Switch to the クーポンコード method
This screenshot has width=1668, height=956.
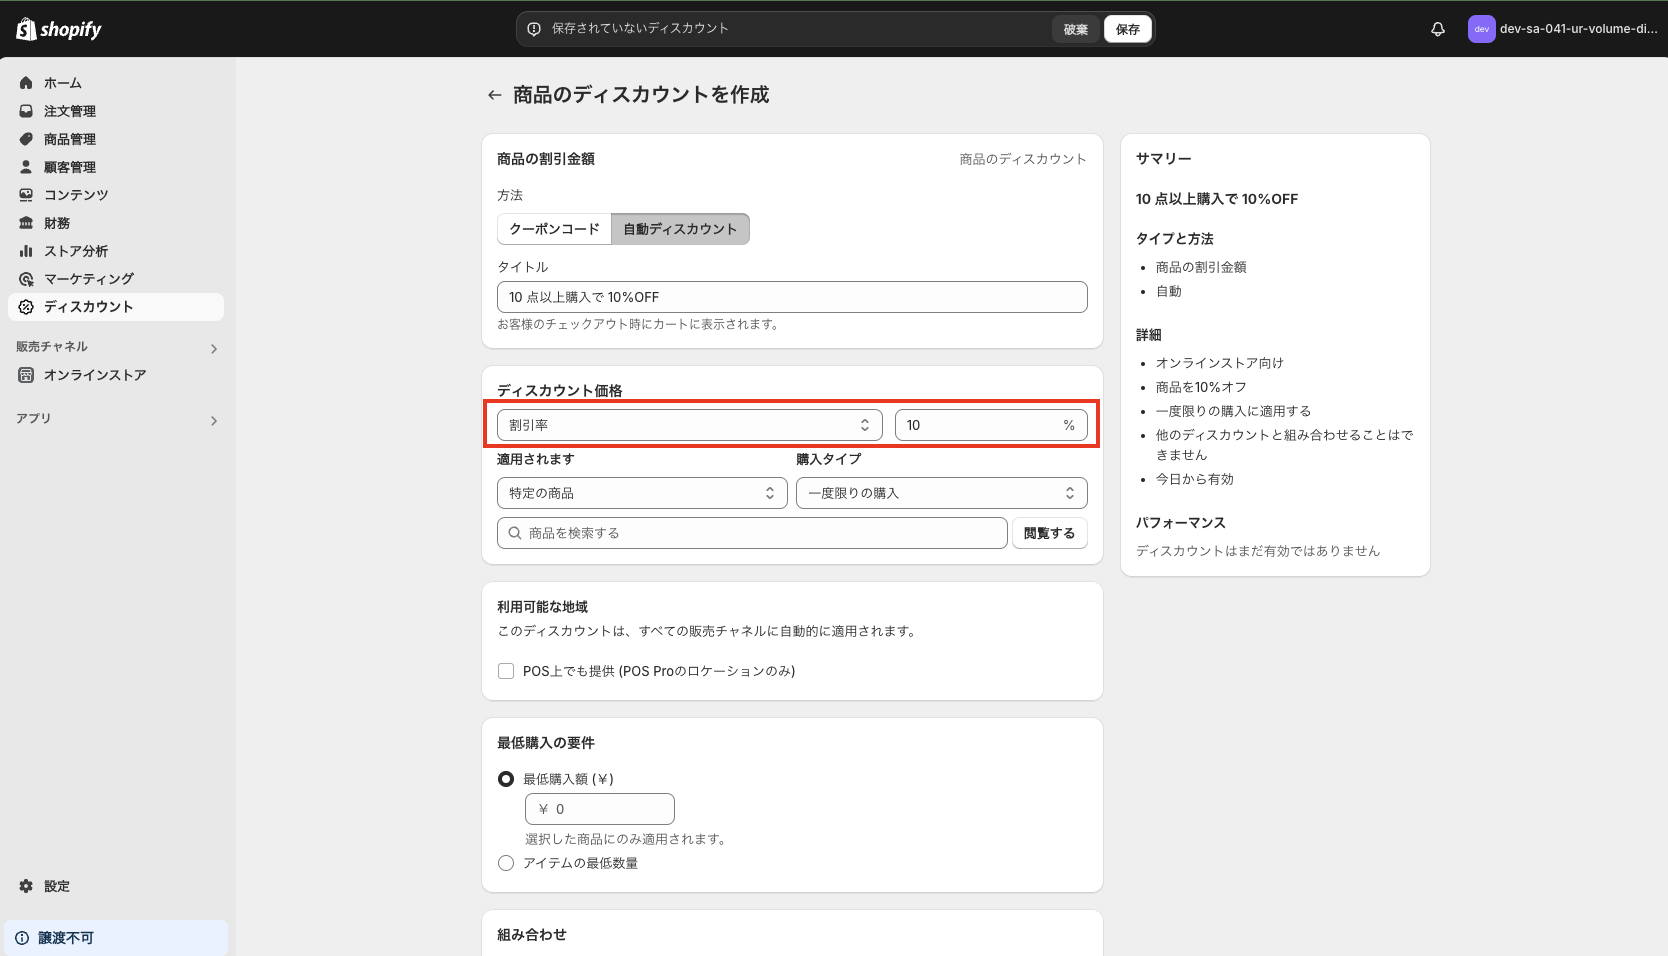click(553, 229)
